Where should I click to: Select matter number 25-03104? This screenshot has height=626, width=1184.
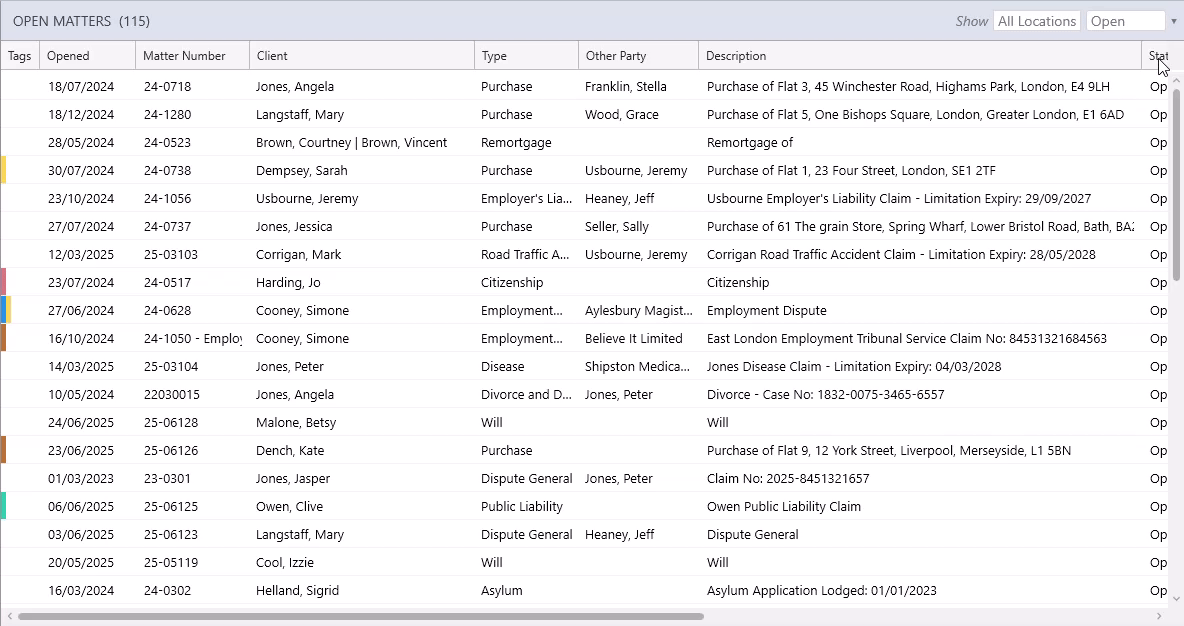171,366
